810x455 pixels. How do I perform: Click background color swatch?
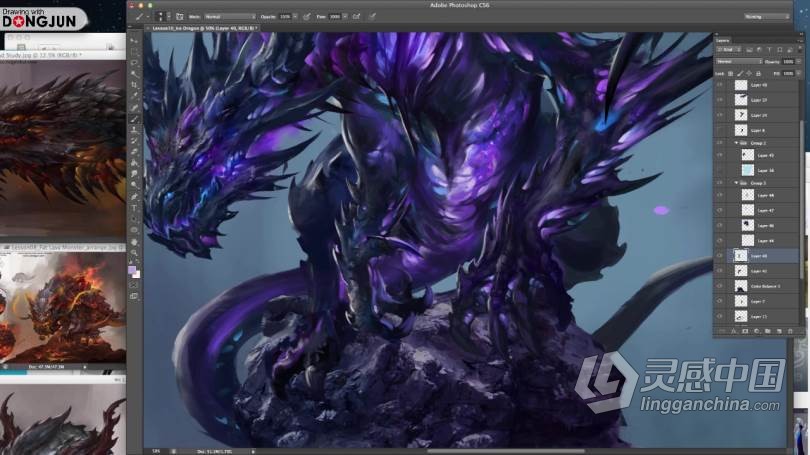click(x=136, y=274)
